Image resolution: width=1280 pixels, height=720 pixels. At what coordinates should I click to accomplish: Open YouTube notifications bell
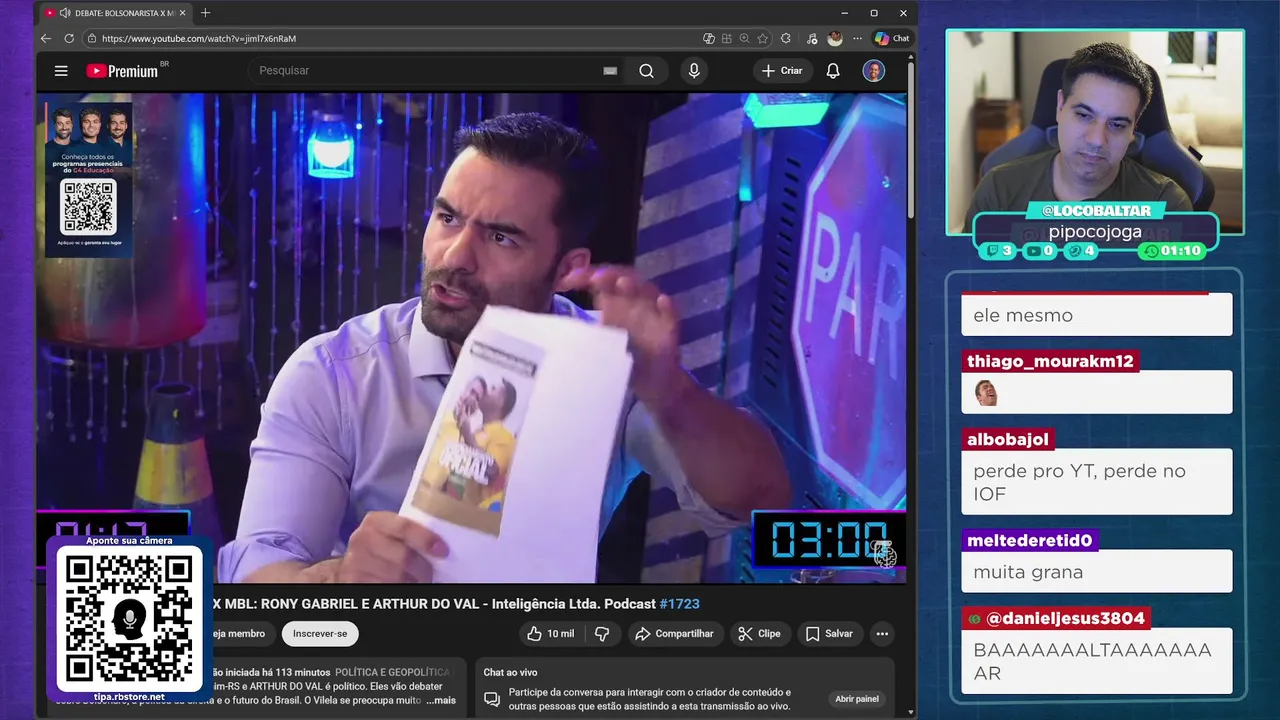(833, 71)
